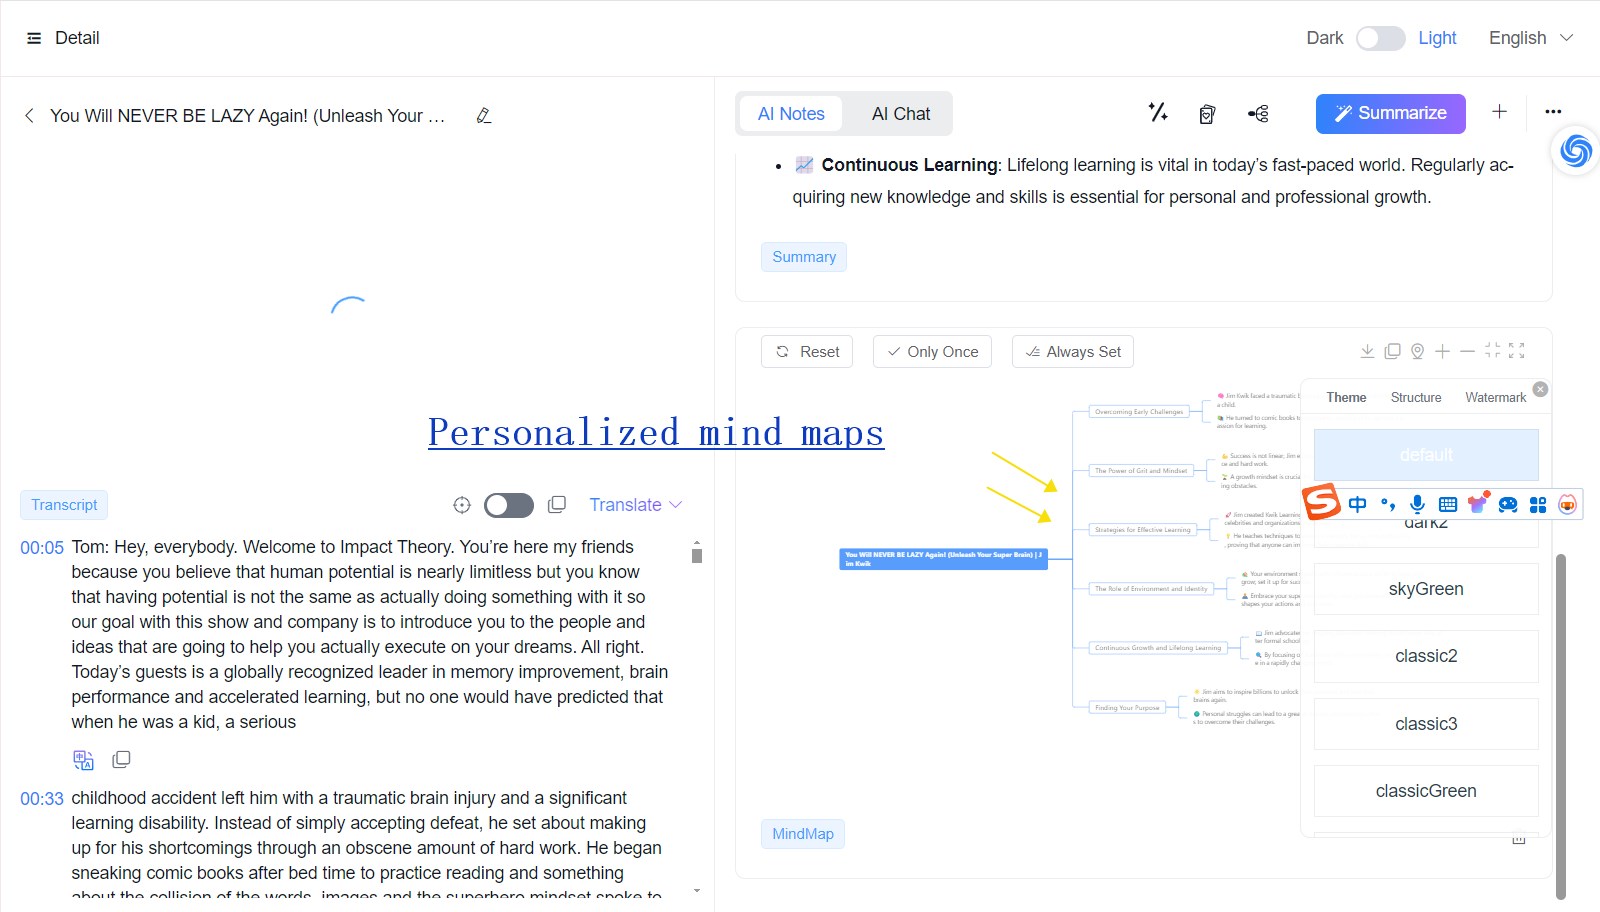This screenshot has width=1600, height=912.
Task: Click the AI polish sparkle icon
Action: (x=1157, y=113)
